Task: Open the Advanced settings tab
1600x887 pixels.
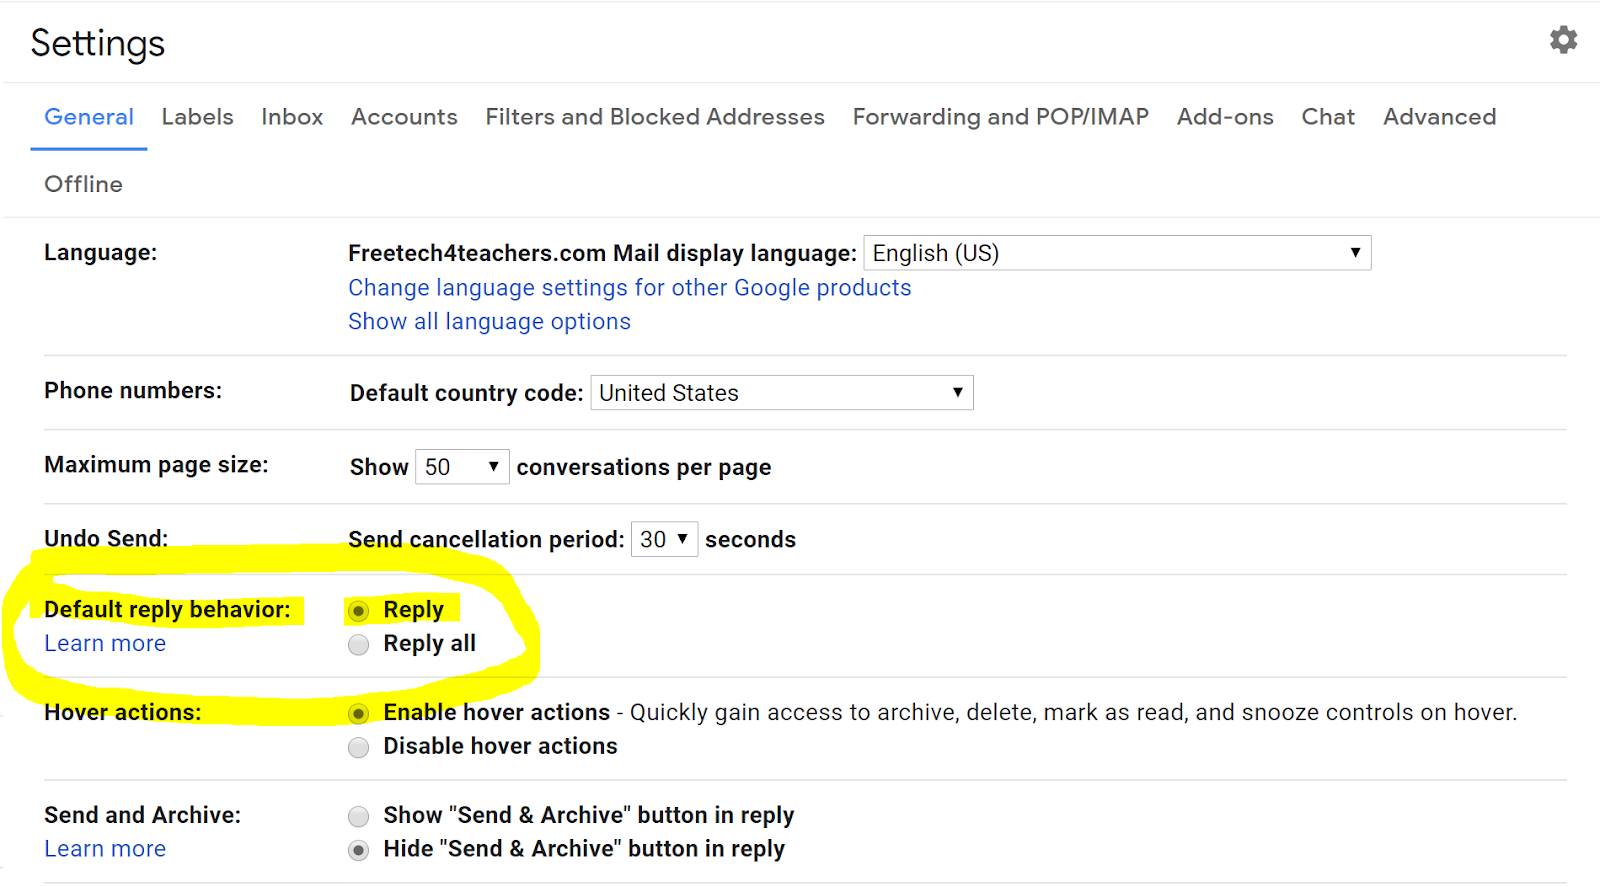Action: pos(1439,117)
